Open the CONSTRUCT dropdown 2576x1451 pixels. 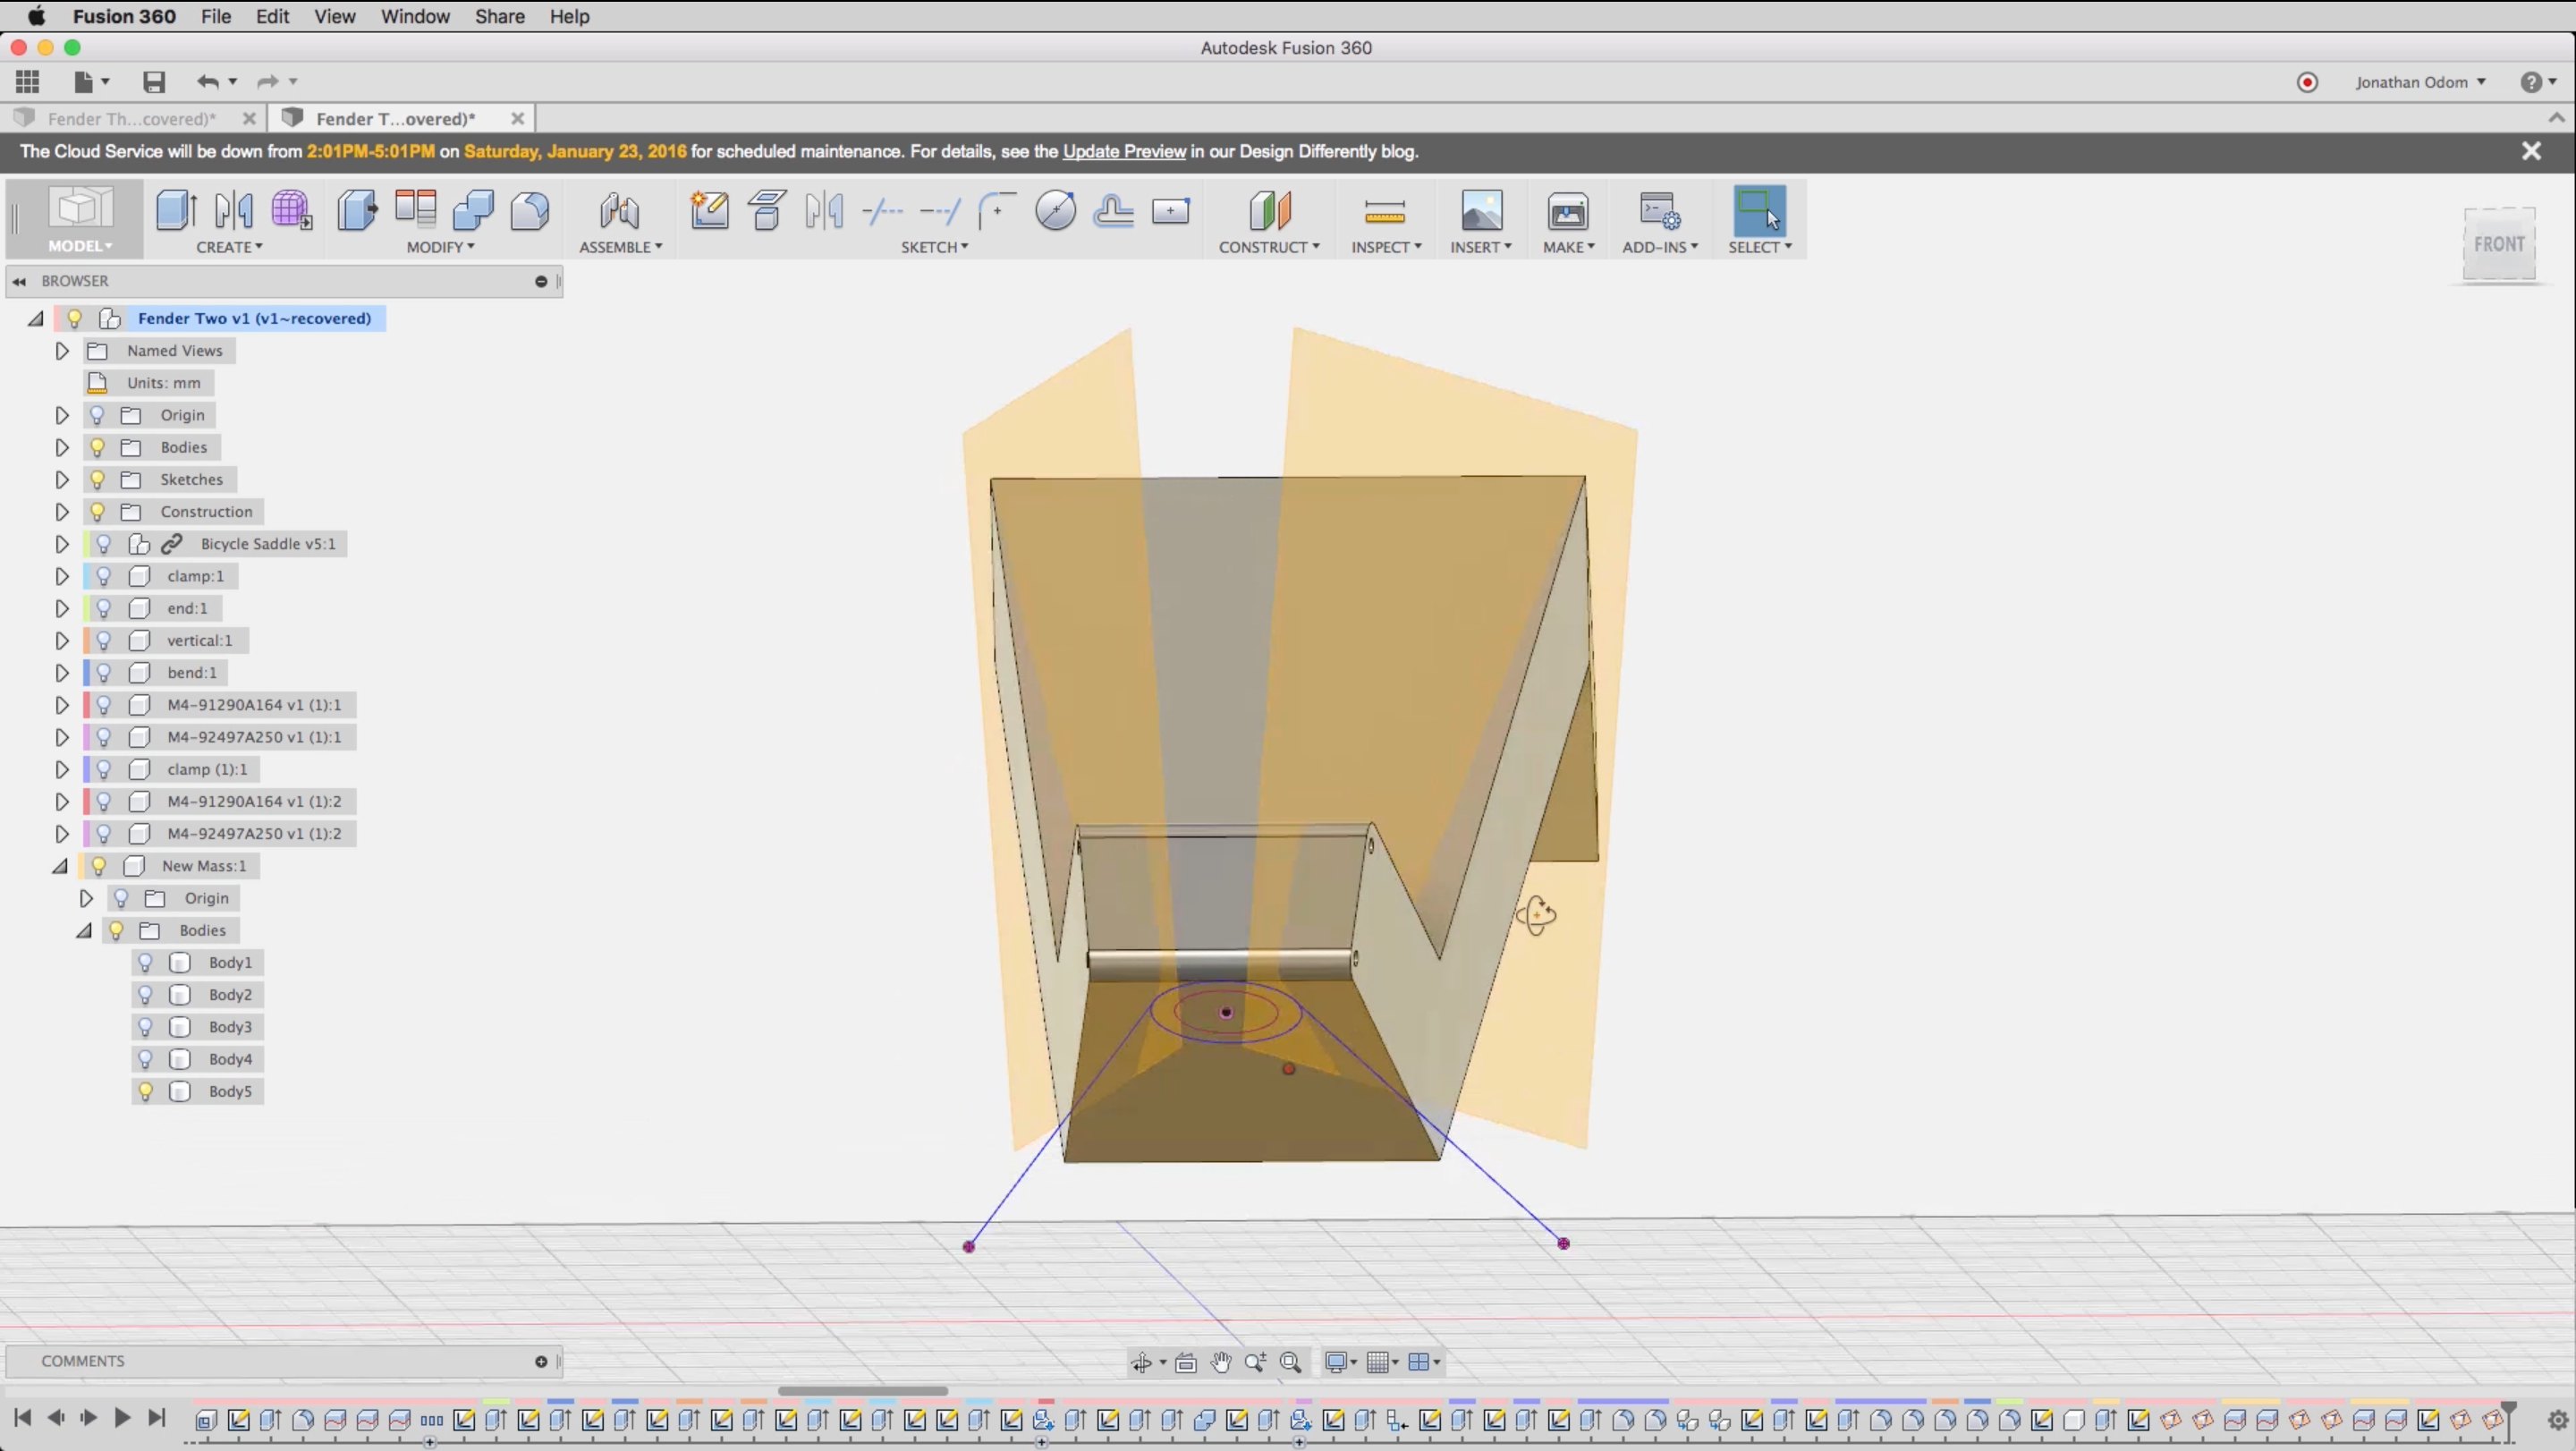(x=1268, y=247)
